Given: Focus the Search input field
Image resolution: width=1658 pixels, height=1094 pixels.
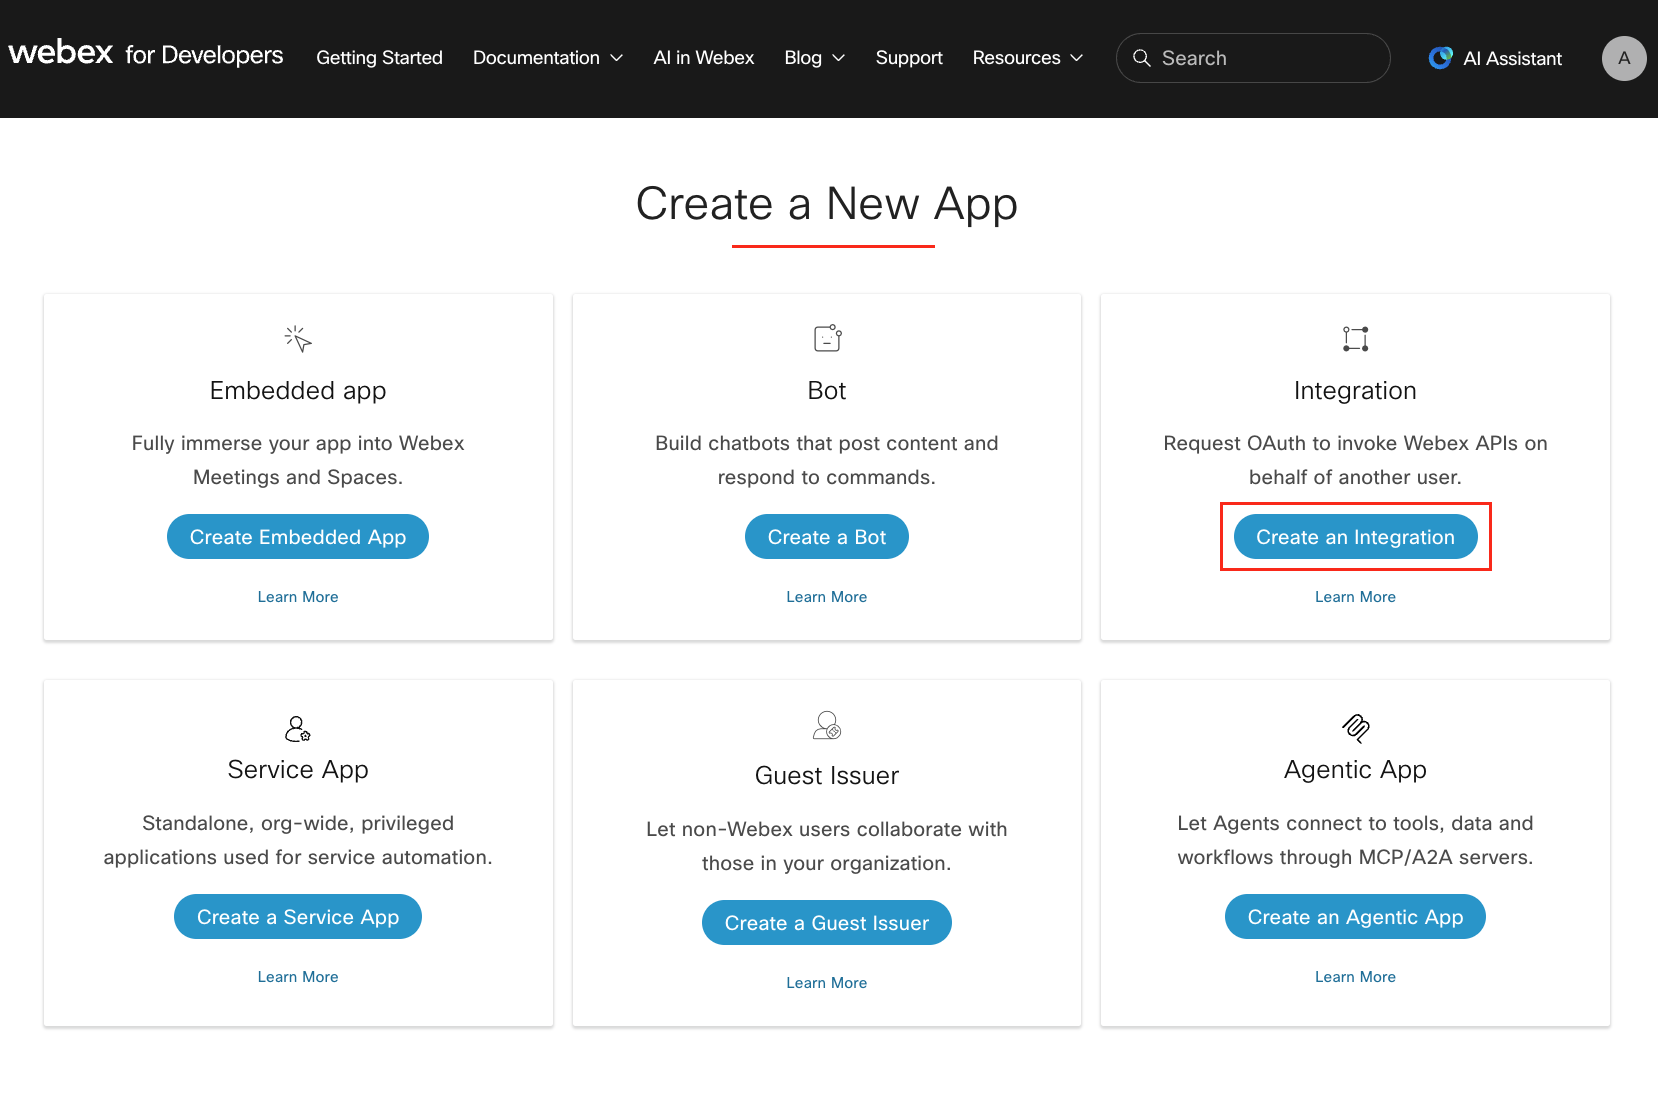Looking at the screenshot, I should [x=1253, y=58].
